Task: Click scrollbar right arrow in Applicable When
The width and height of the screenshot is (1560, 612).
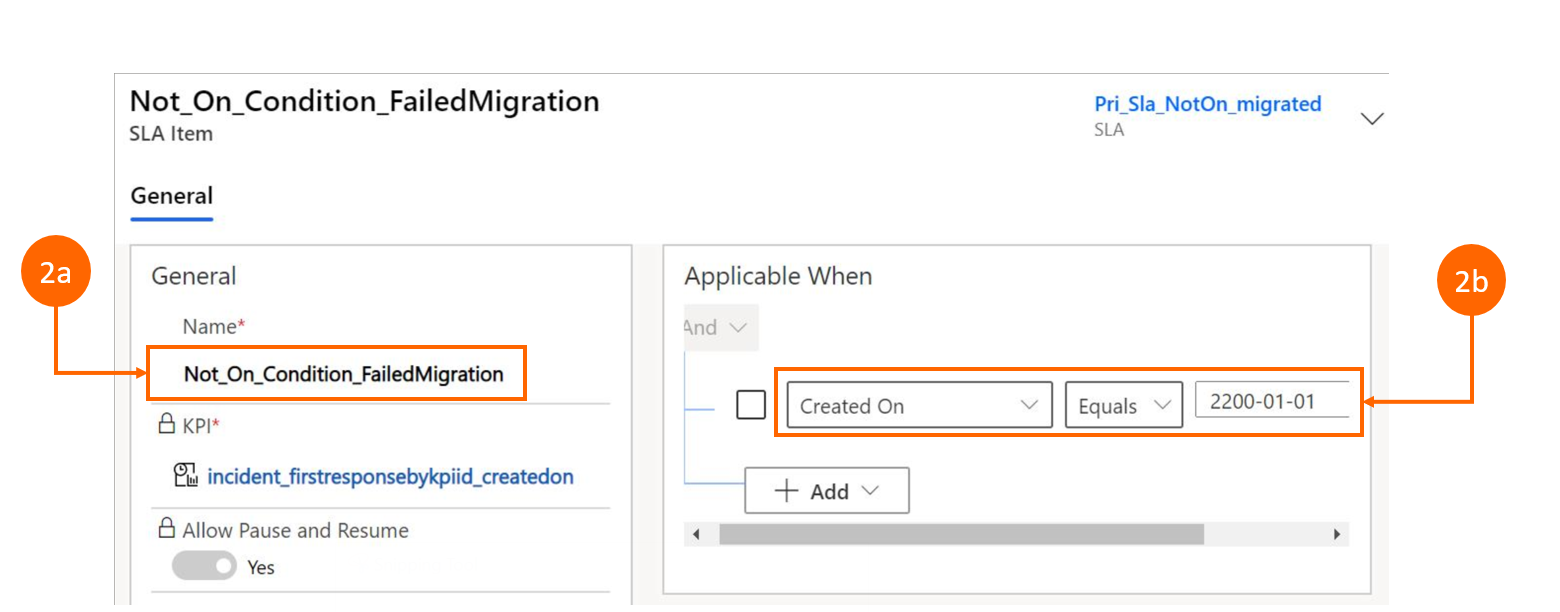Action: pyautogui.click(x=1336, y=535)
